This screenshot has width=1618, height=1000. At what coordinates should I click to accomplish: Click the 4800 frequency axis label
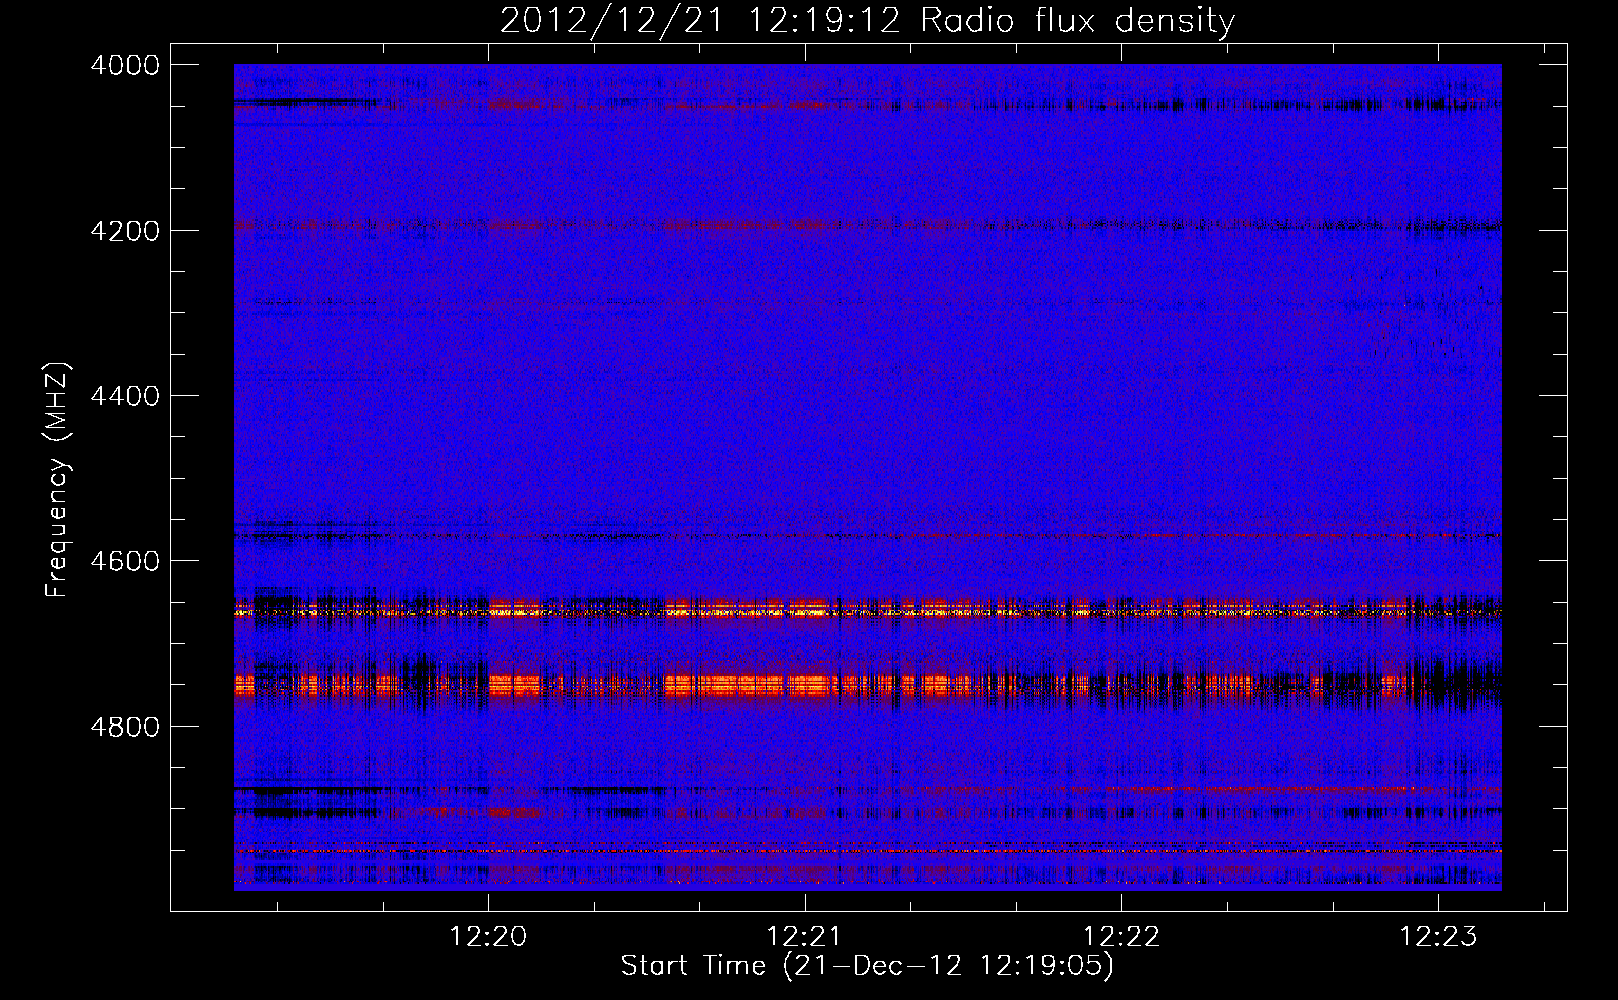click(125, 727)
